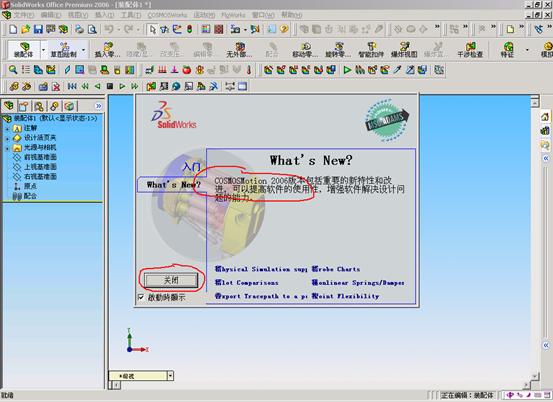Open the 特征 Features button dropdown arrow
Screen dimensions: 553x402
click(527, 50)
